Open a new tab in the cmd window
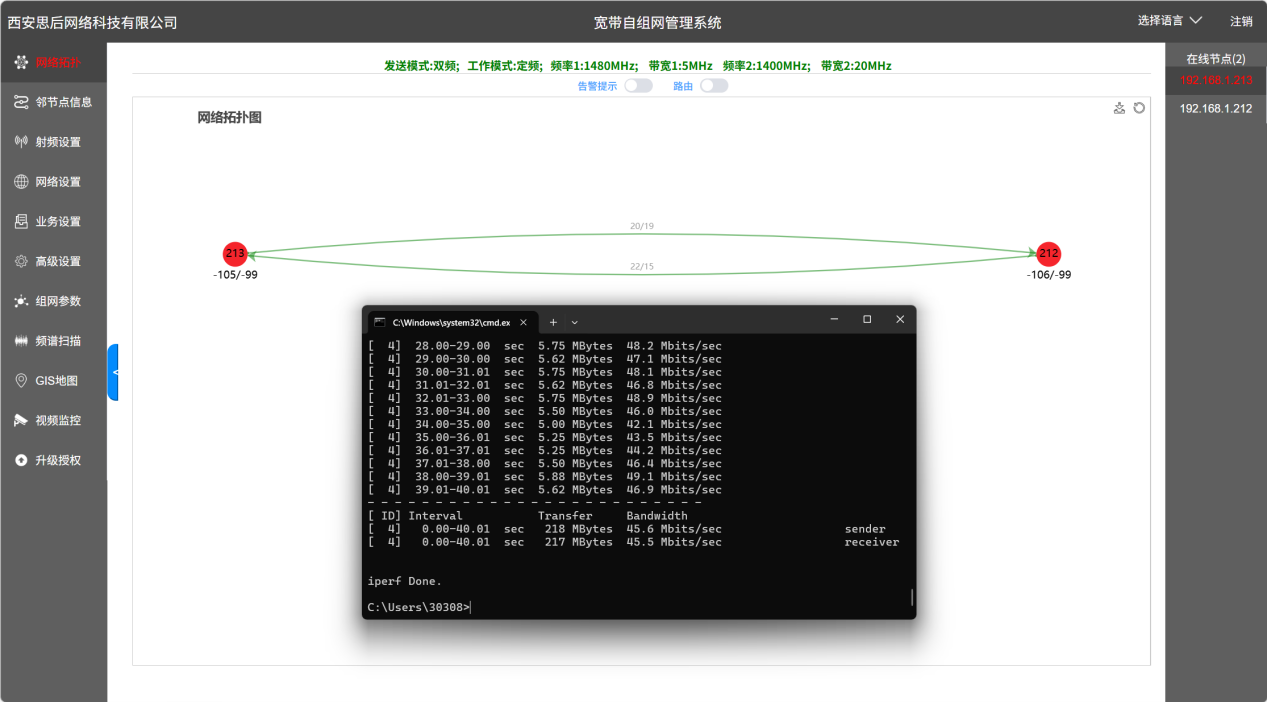The height and width of the screenshot is (702, 1267). (553, 322)
